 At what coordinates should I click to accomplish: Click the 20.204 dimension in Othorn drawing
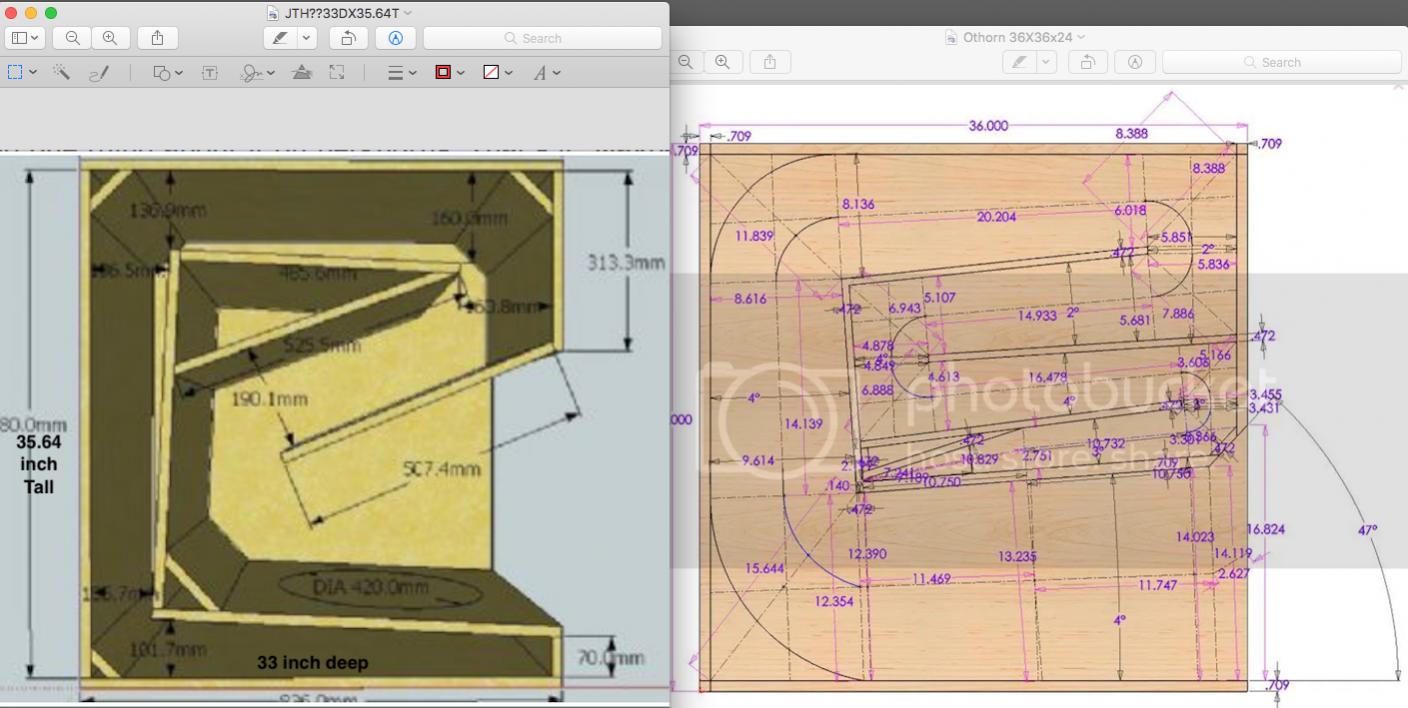[996, 216]
